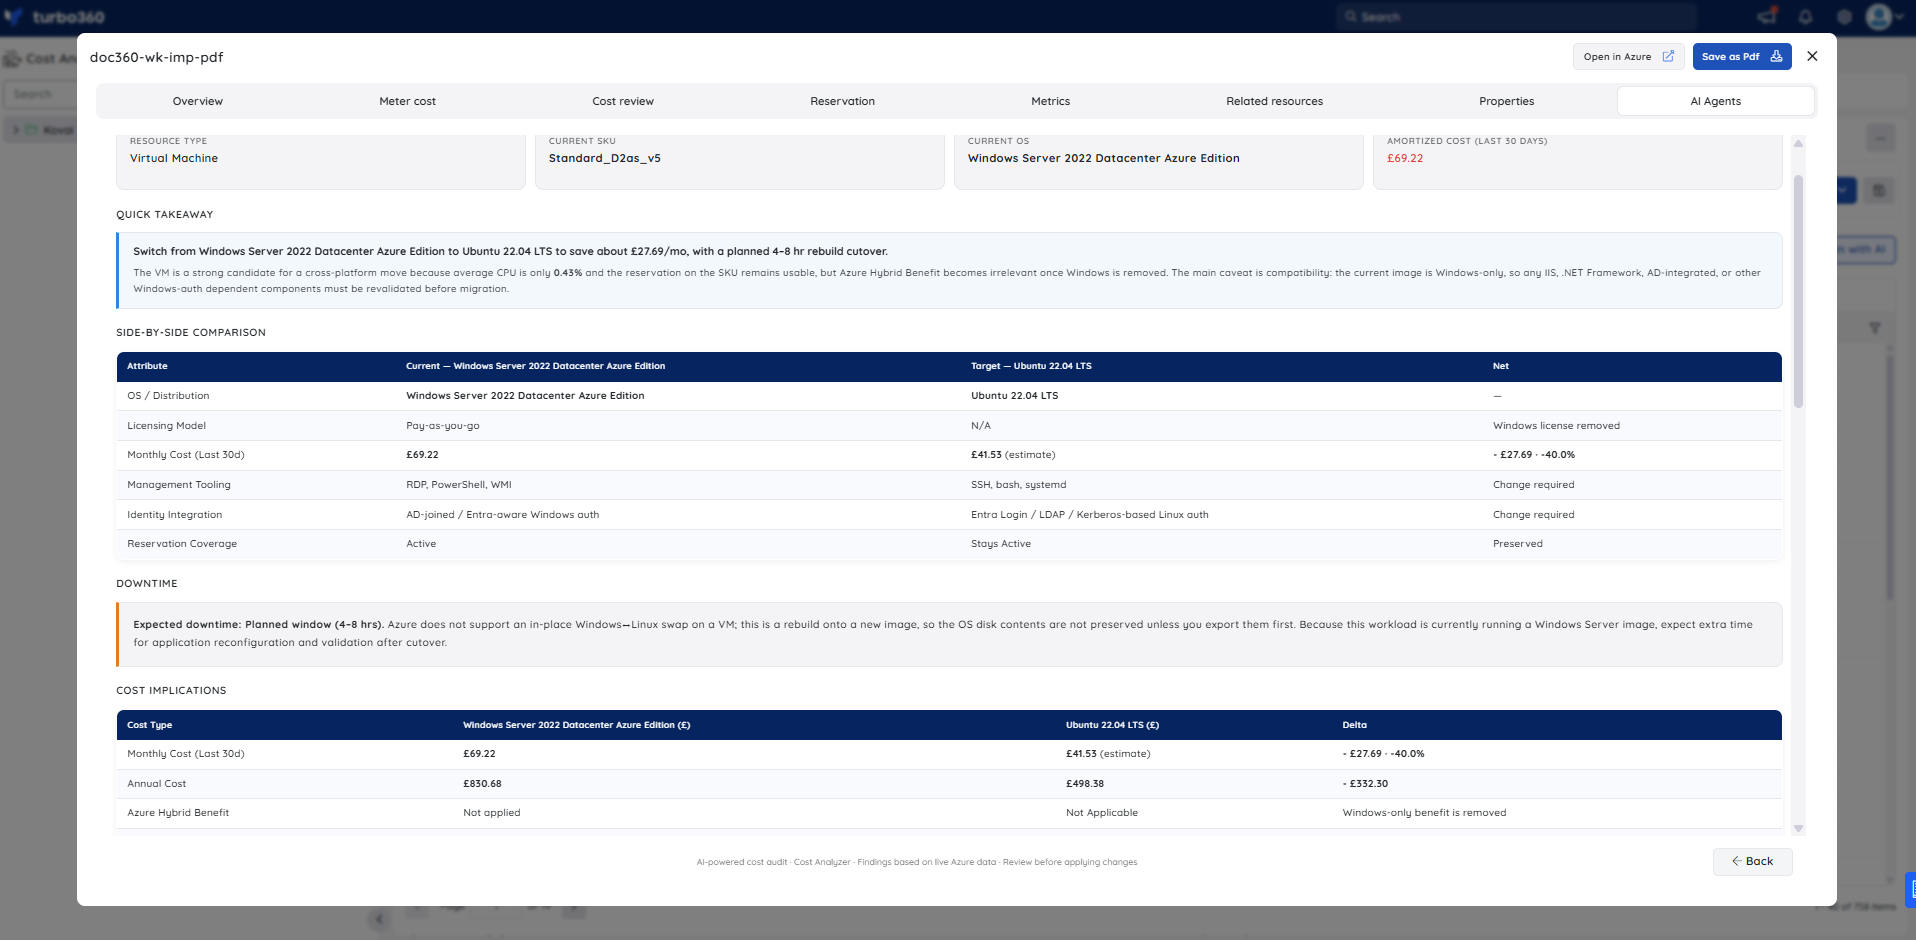The width and height of the screenshot is (1916, 940).
Task: Select the AI Agents tab
Action: [1715, 101]
